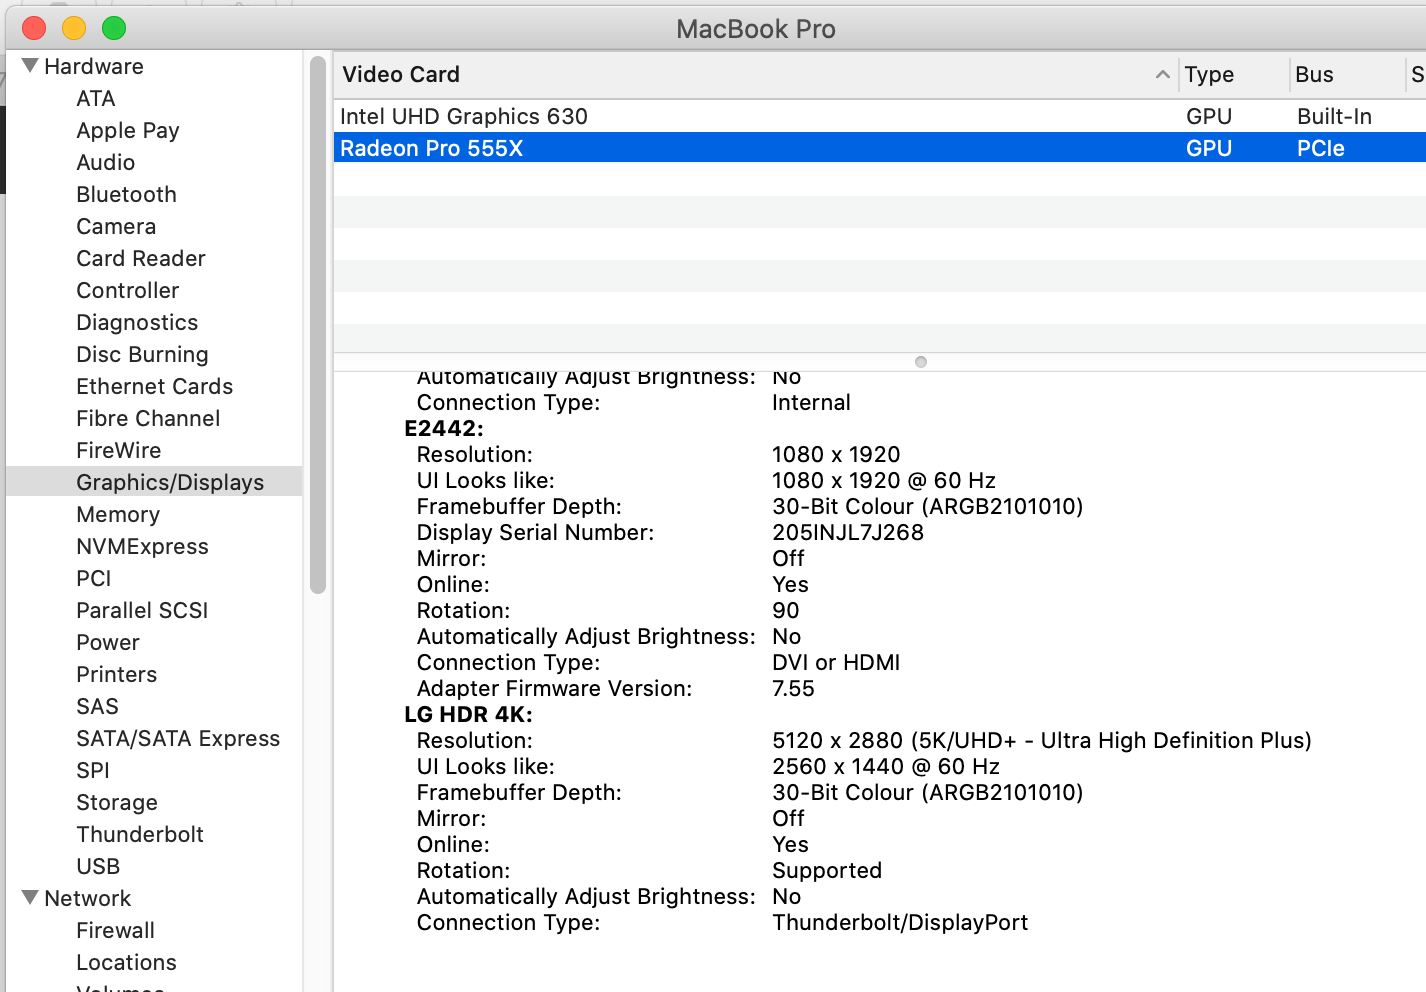Select Graphics/Displays in sidebar
Viewport: 1426px width, 992px height.
(x=170, y=482)
